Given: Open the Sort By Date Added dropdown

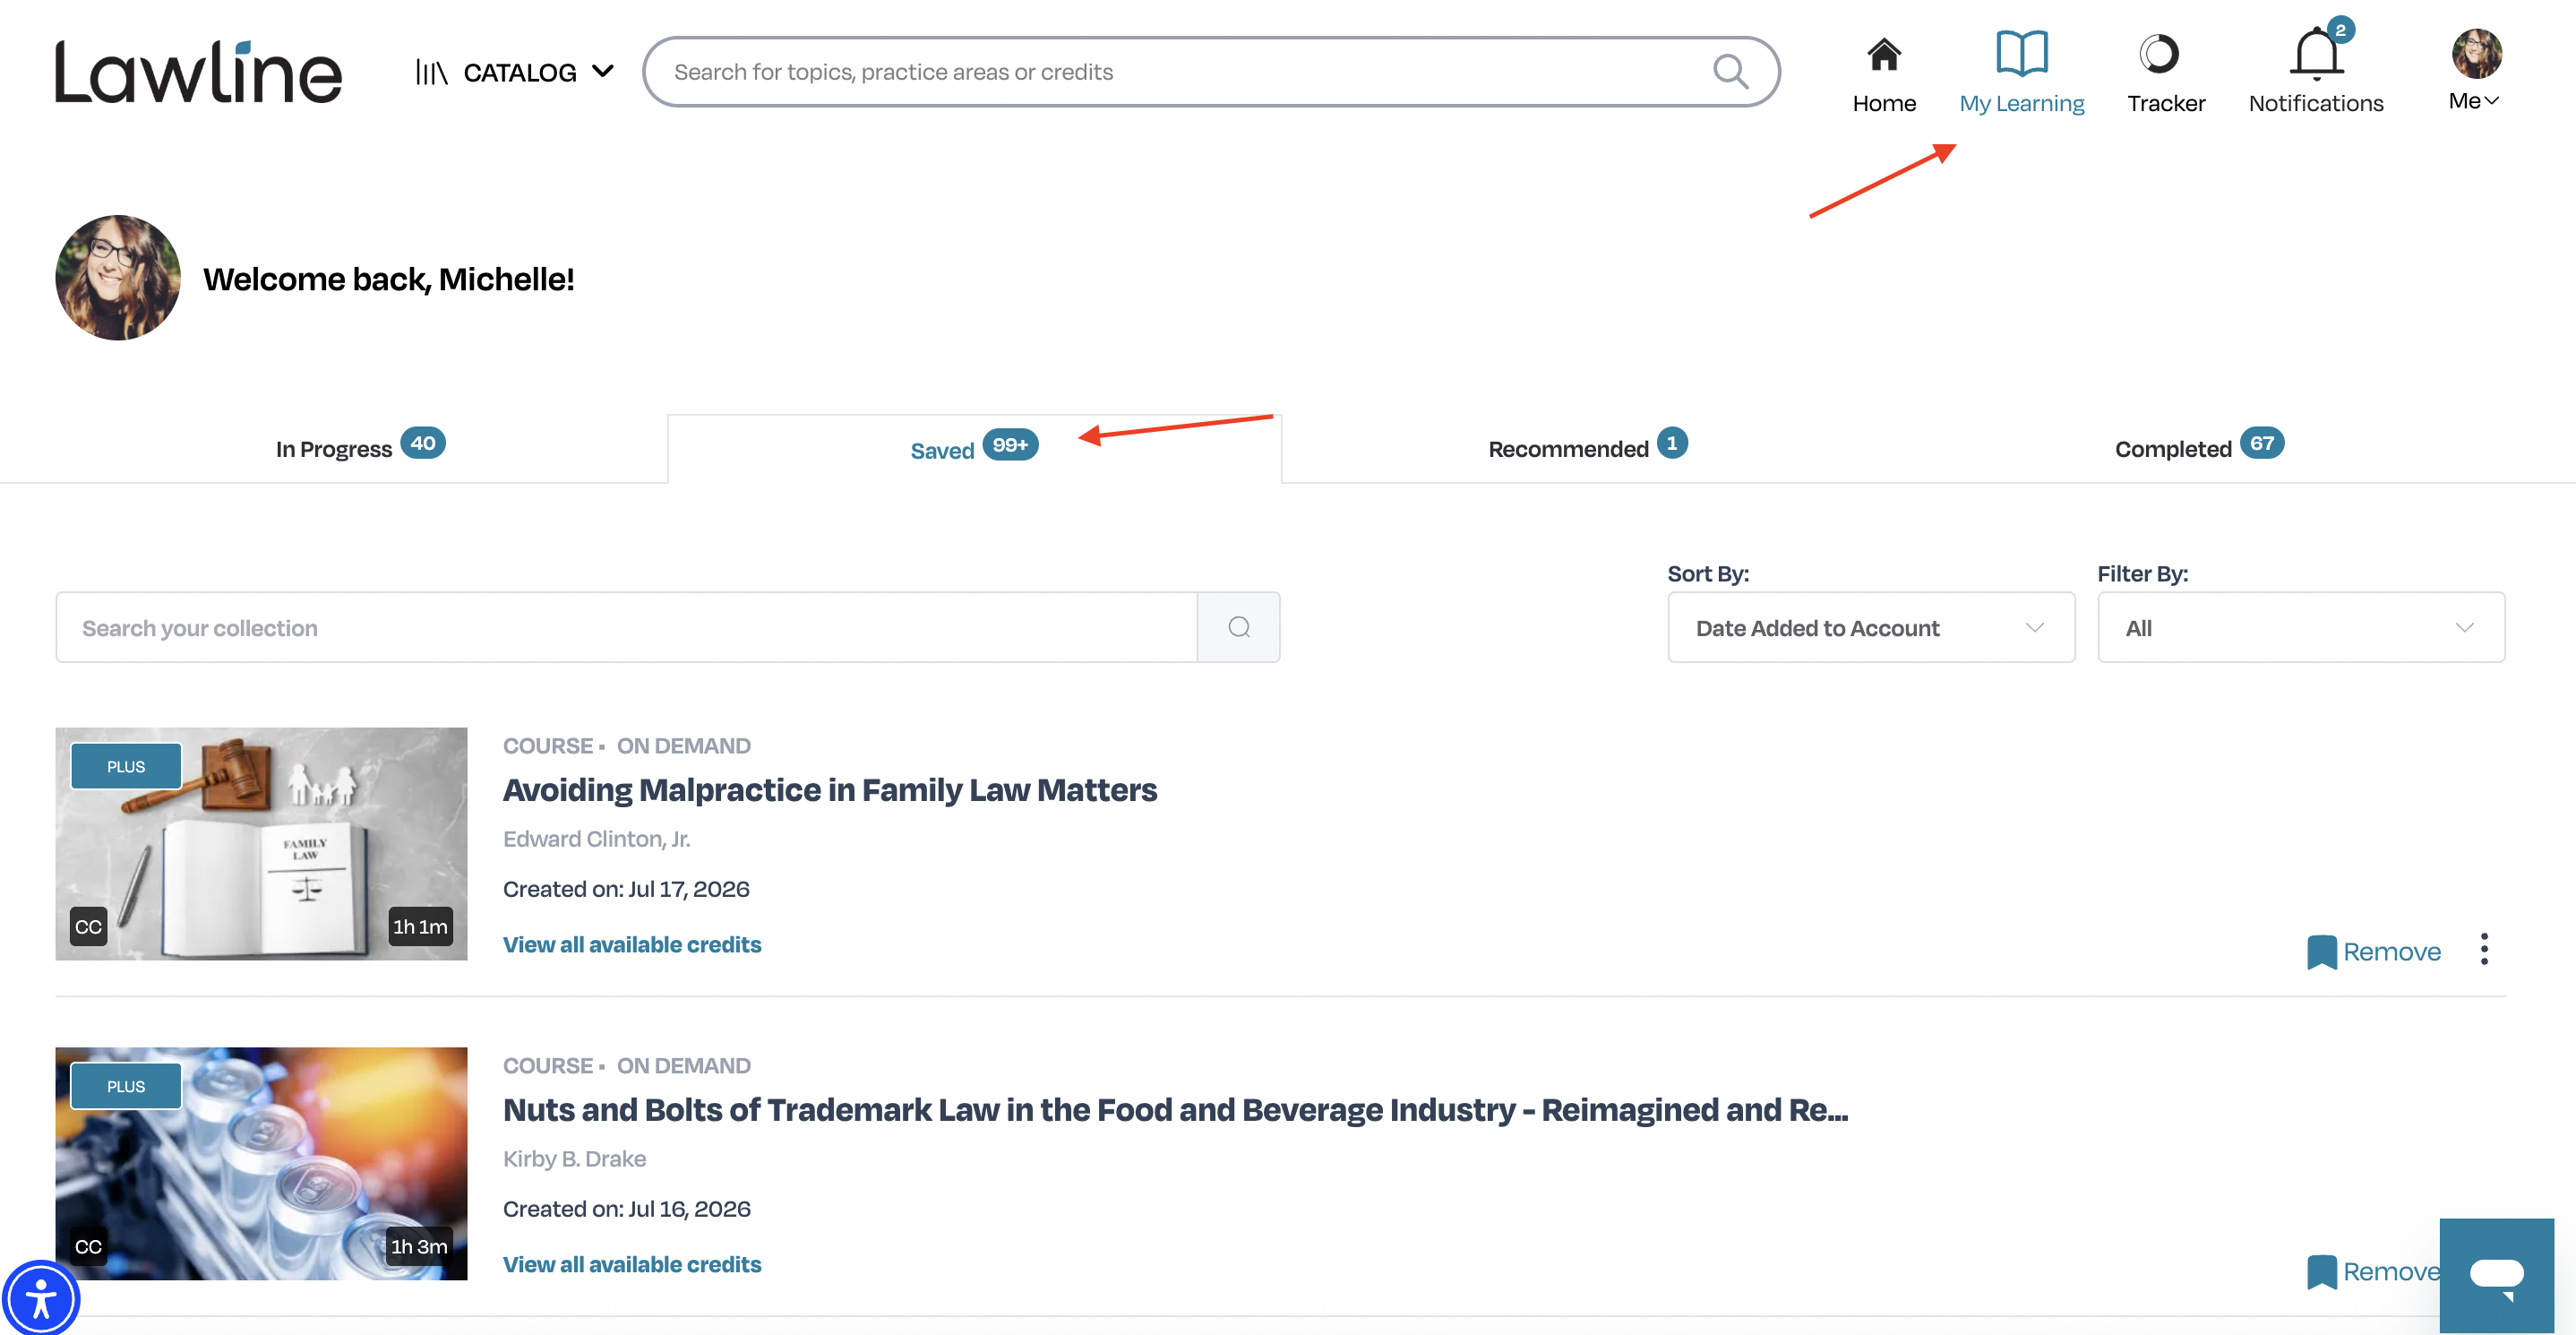Looking at the screenshot, I should click(x=1870, y=627).
